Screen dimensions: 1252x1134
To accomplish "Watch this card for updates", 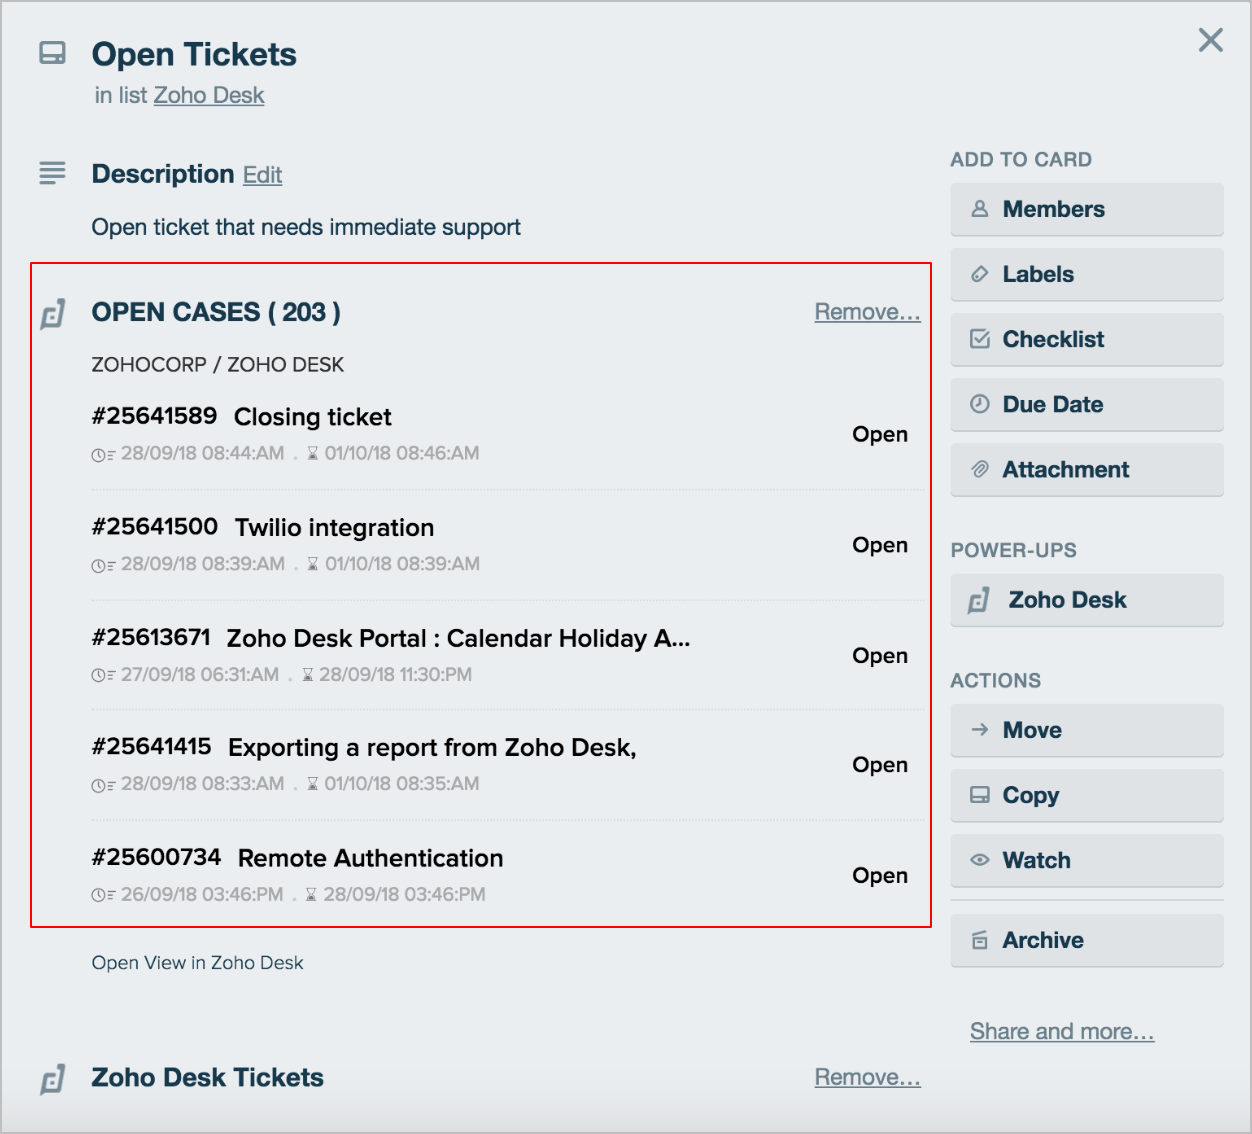I will point(1086,860).
